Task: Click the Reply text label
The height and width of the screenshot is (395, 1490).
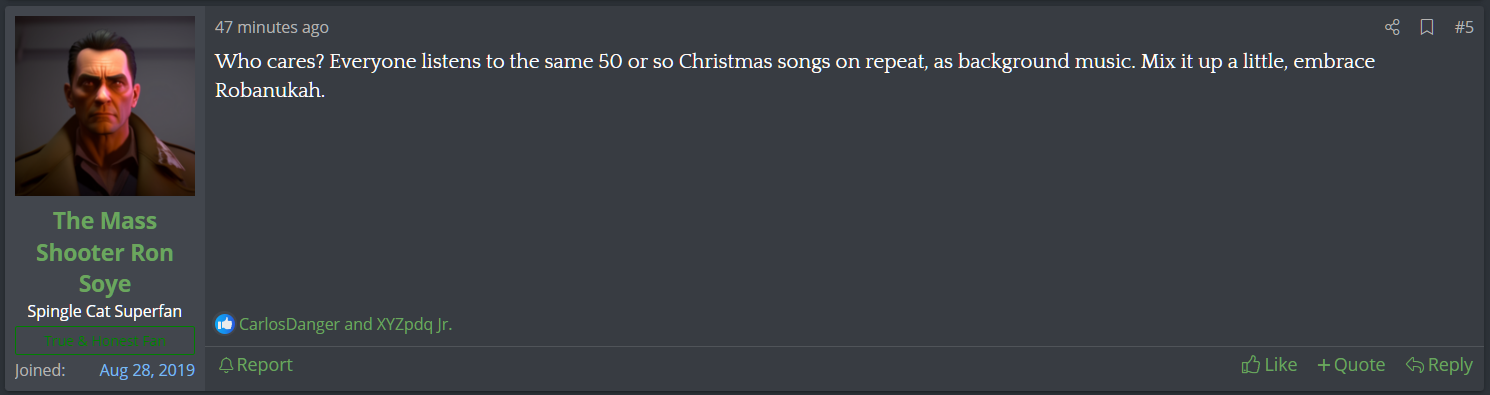Action: [1450, 365]
